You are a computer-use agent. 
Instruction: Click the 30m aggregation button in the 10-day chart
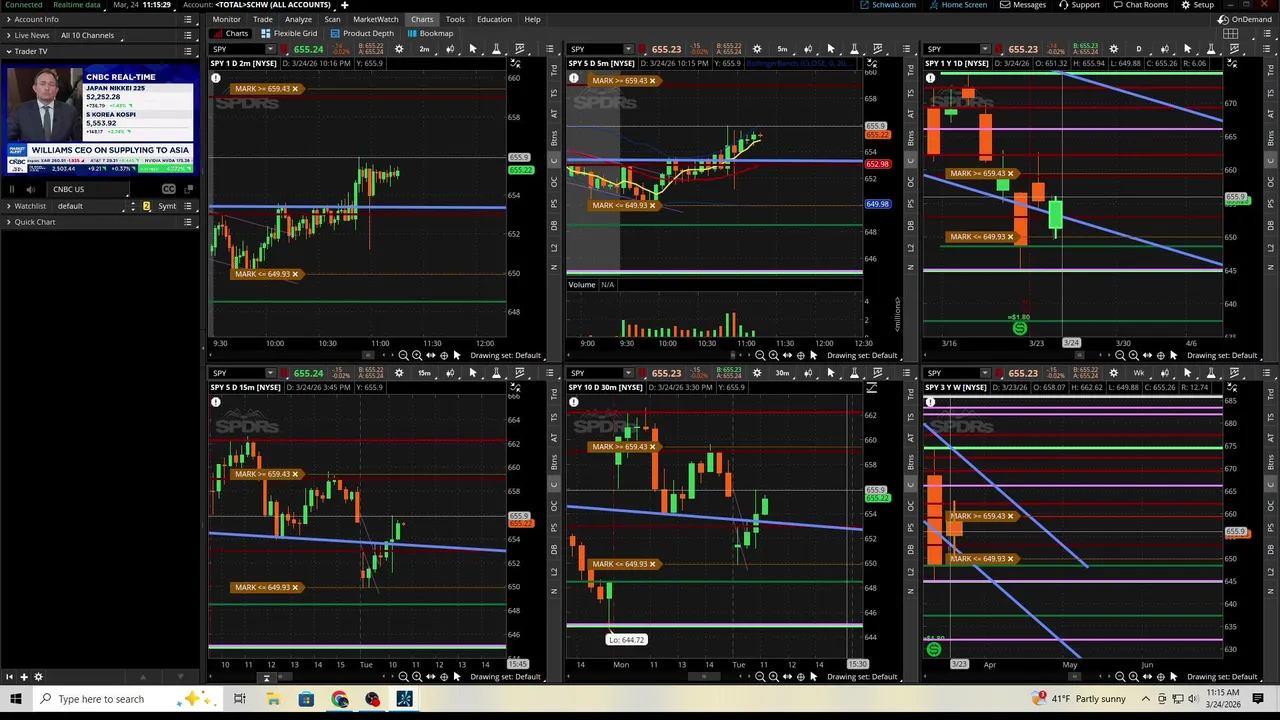(782, 373)
